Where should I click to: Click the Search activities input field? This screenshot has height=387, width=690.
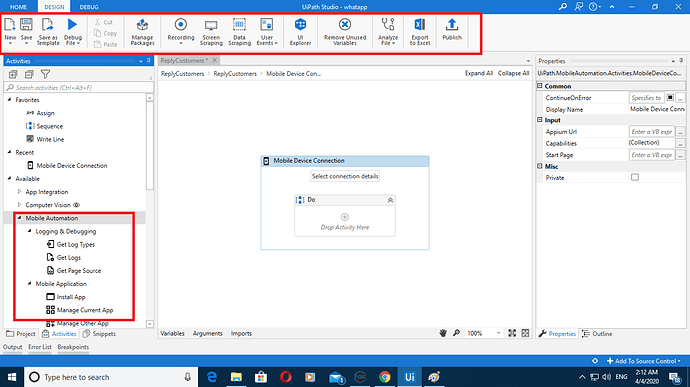pyautogui.click(x=79, y=88)
